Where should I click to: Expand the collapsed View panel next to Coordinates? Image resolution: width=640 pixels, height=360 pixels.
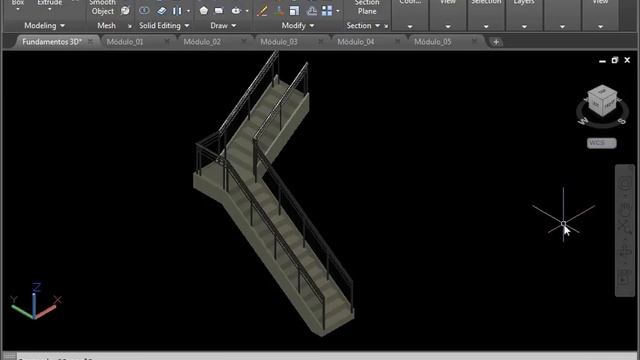coord(448,27)
